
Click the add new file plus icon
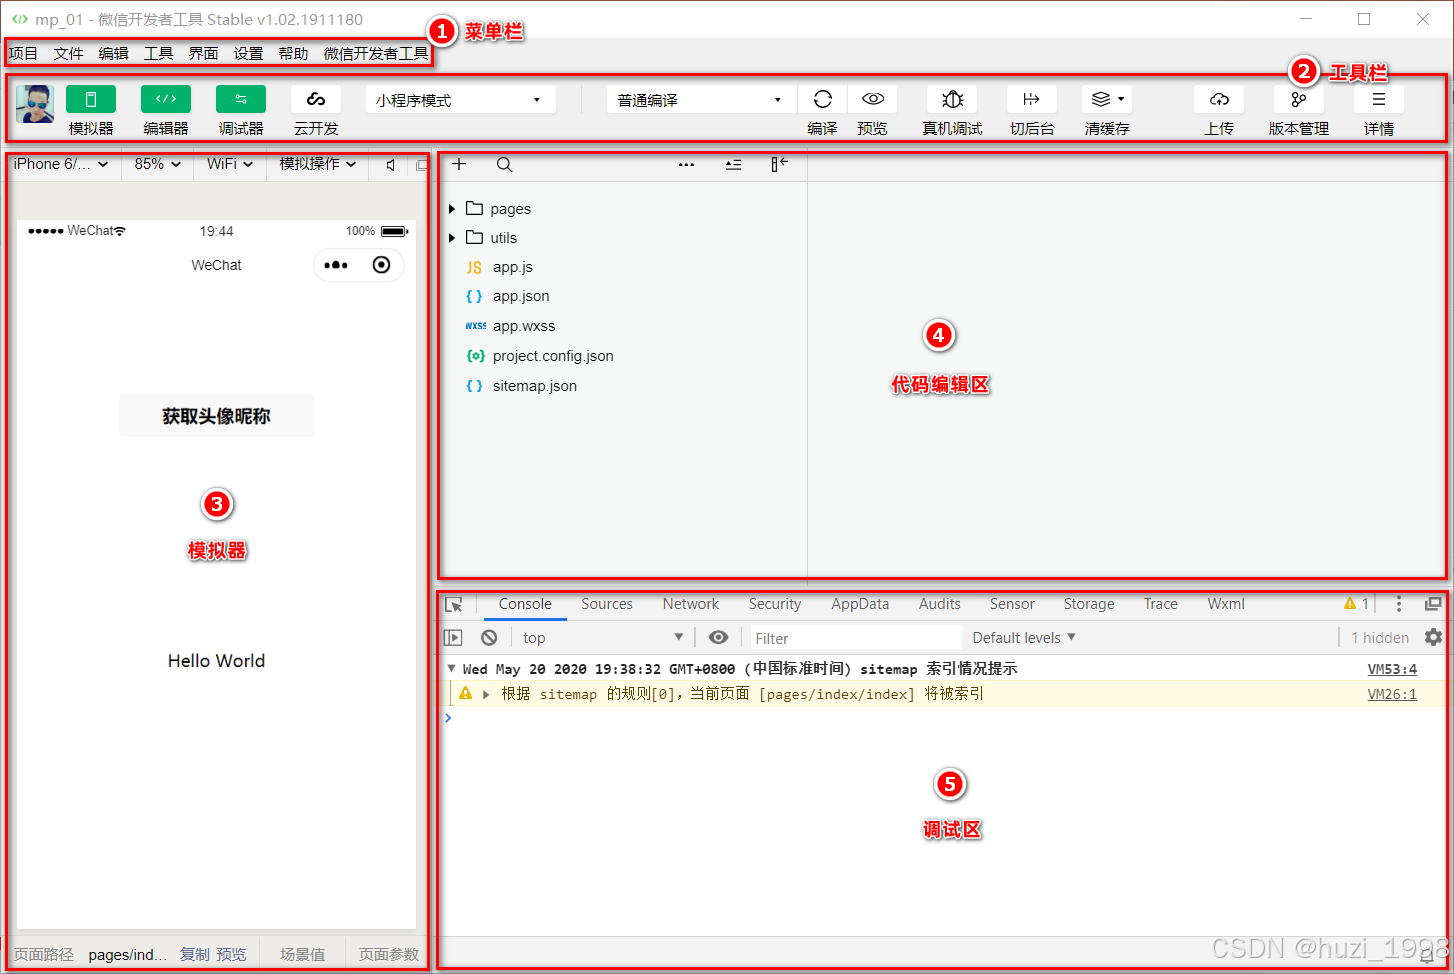(459, 164)
